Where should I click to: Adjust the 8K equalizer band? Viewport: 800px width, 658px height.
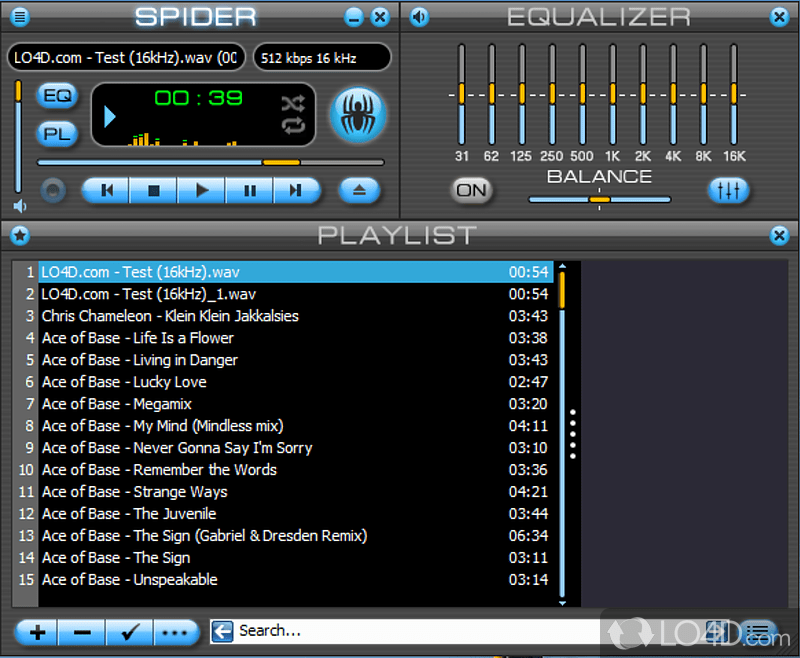tap(703, 94)
